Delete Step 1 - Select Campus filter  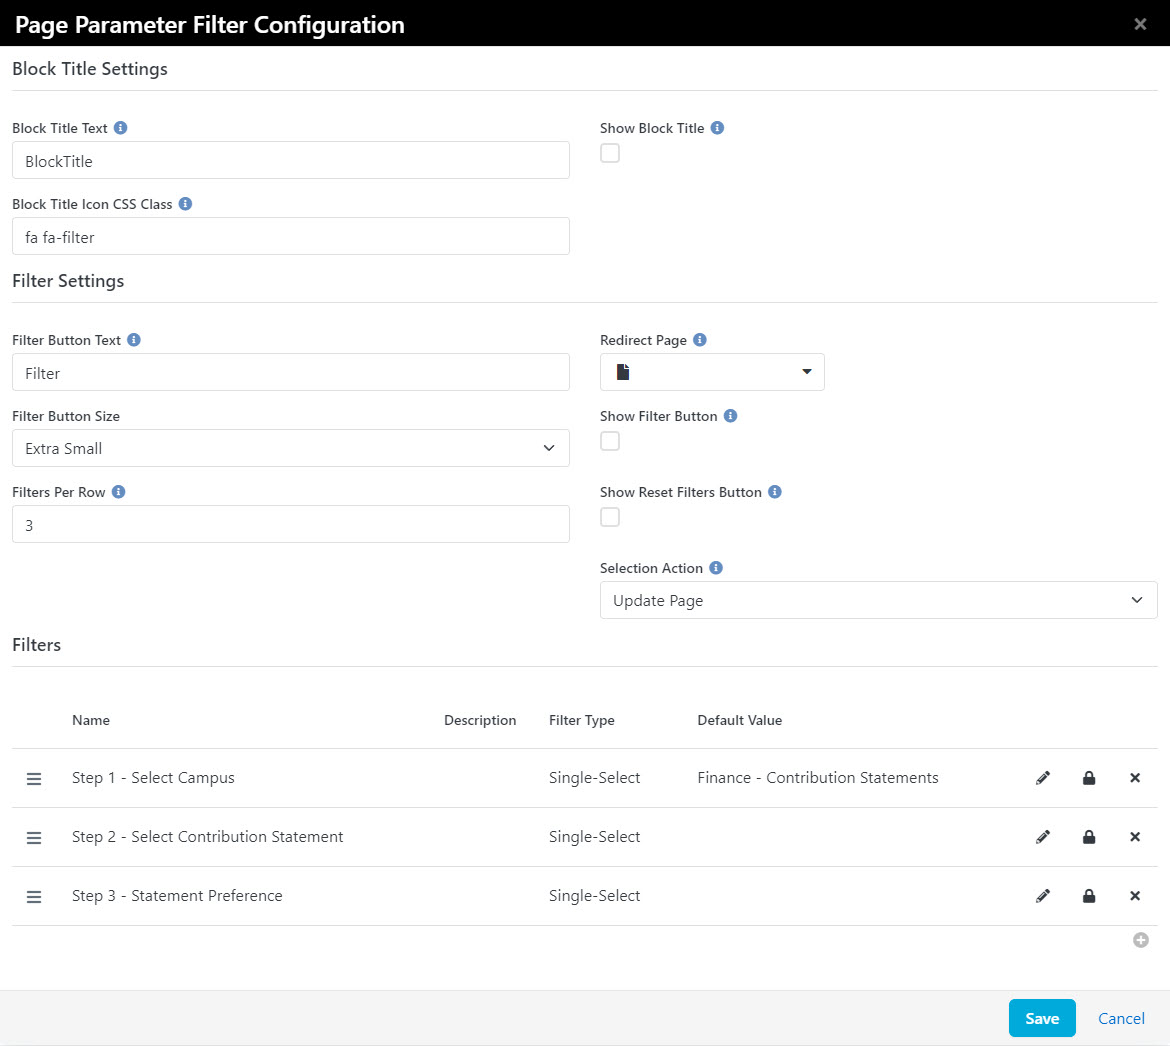pyautogui.click(x=1135, y=778)
